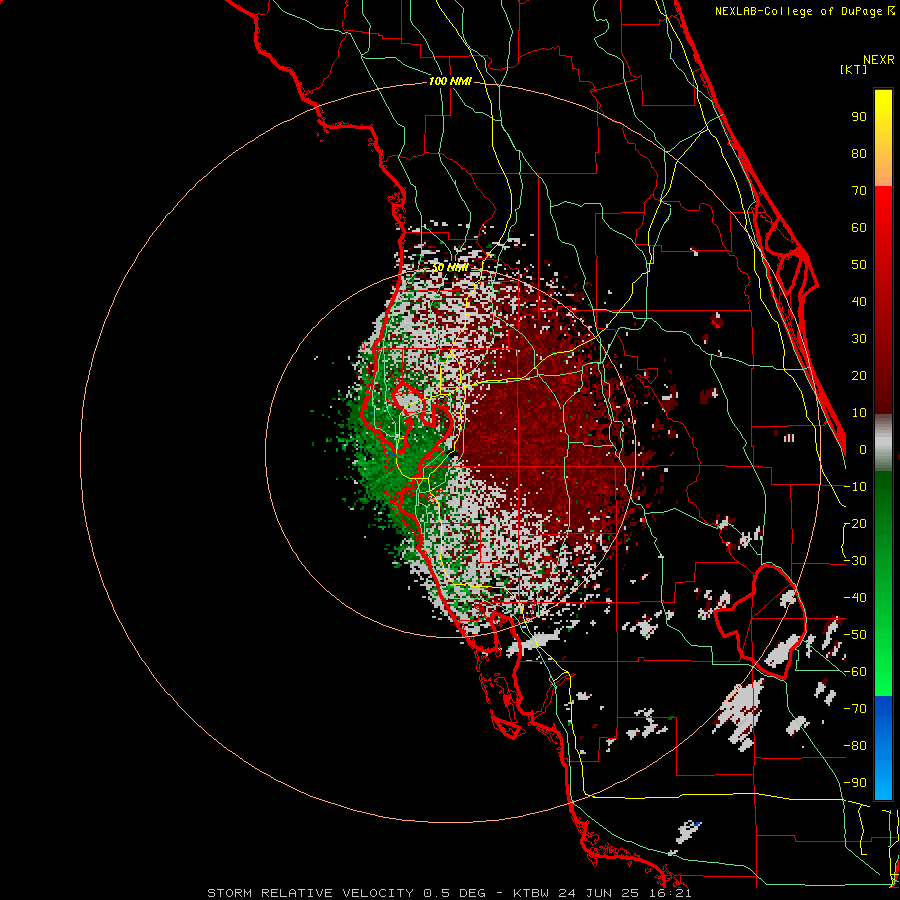Select the NEXR label above the color scale
900x900 pixels.
tap(879, 60)
